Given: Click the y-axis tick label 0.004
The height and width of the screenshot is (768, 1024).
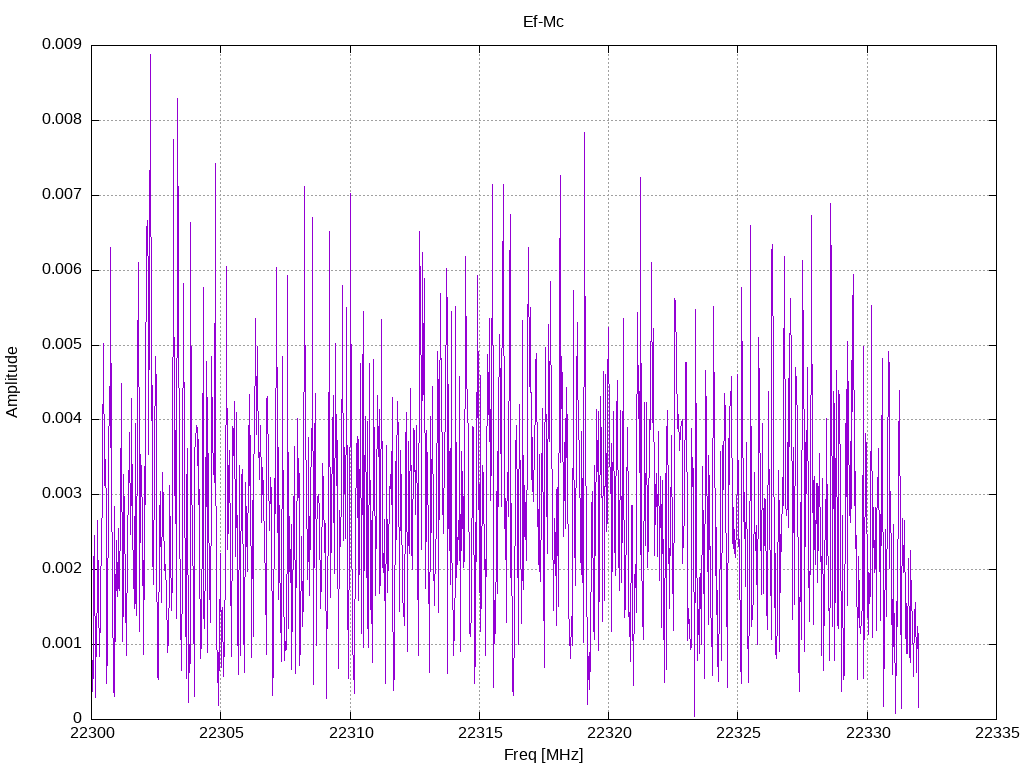Looking at the screenshot, I should coord(62,419).
